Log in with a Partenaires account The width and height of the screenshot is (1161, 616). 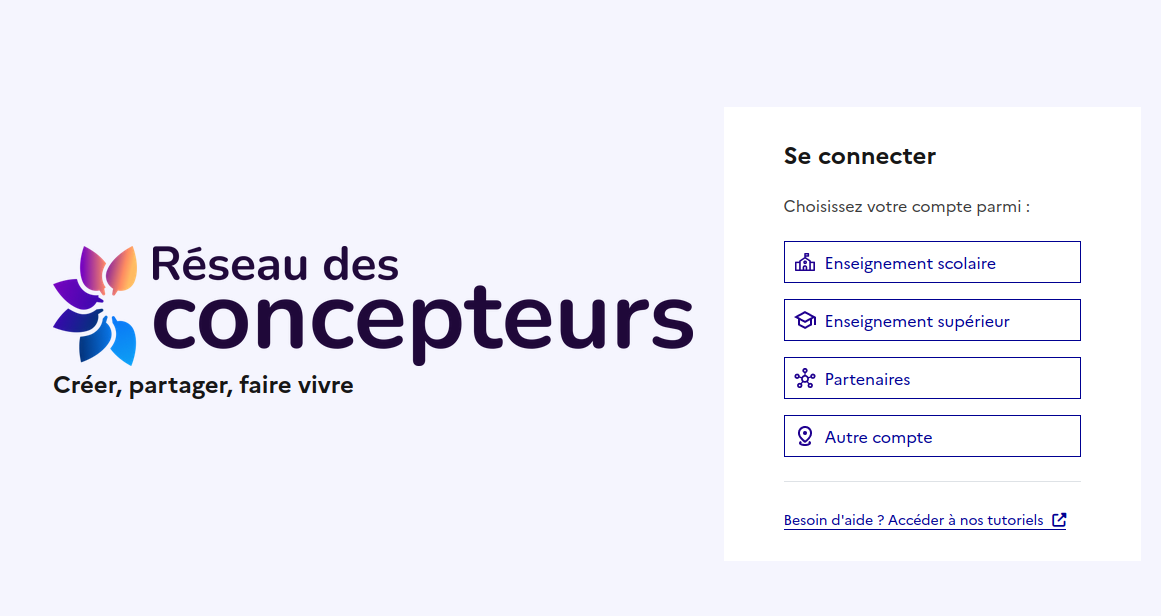point(932,378)
